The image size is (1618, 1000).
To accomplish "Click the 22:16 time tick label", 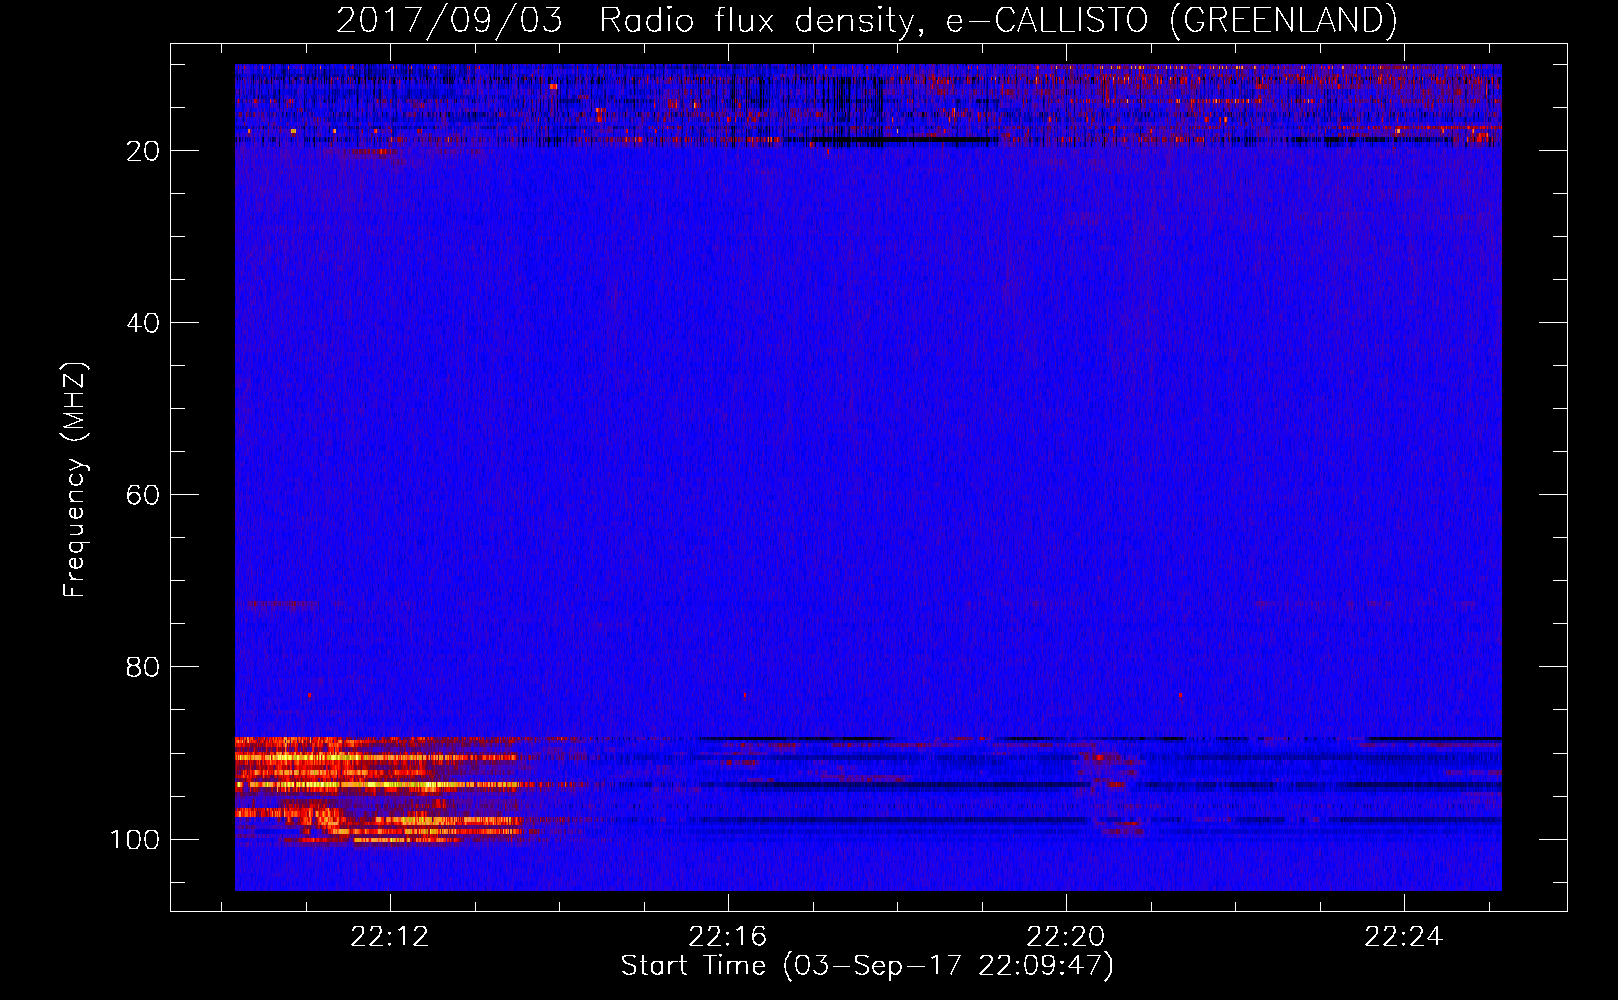I will click(x=728, y=937).
